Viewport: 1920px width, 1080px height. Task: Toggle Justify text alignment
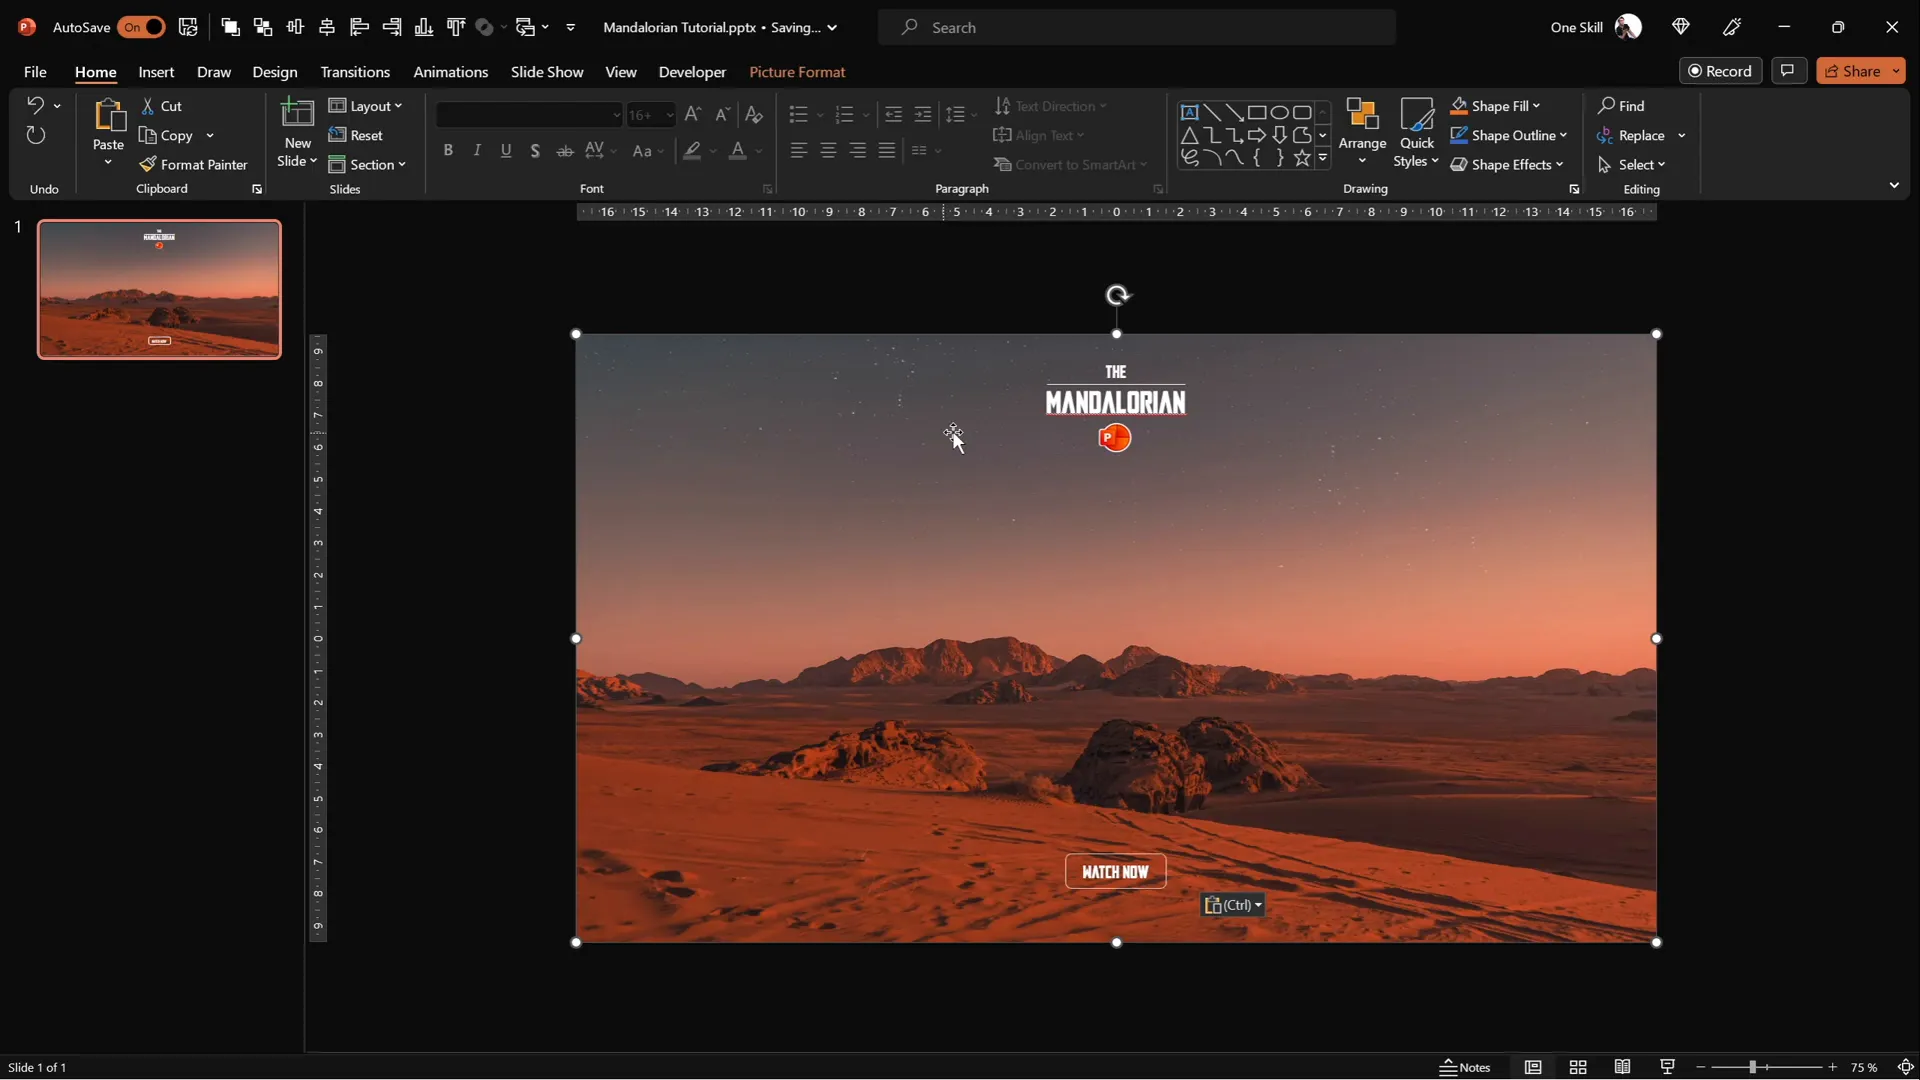[x=887, y=151]
